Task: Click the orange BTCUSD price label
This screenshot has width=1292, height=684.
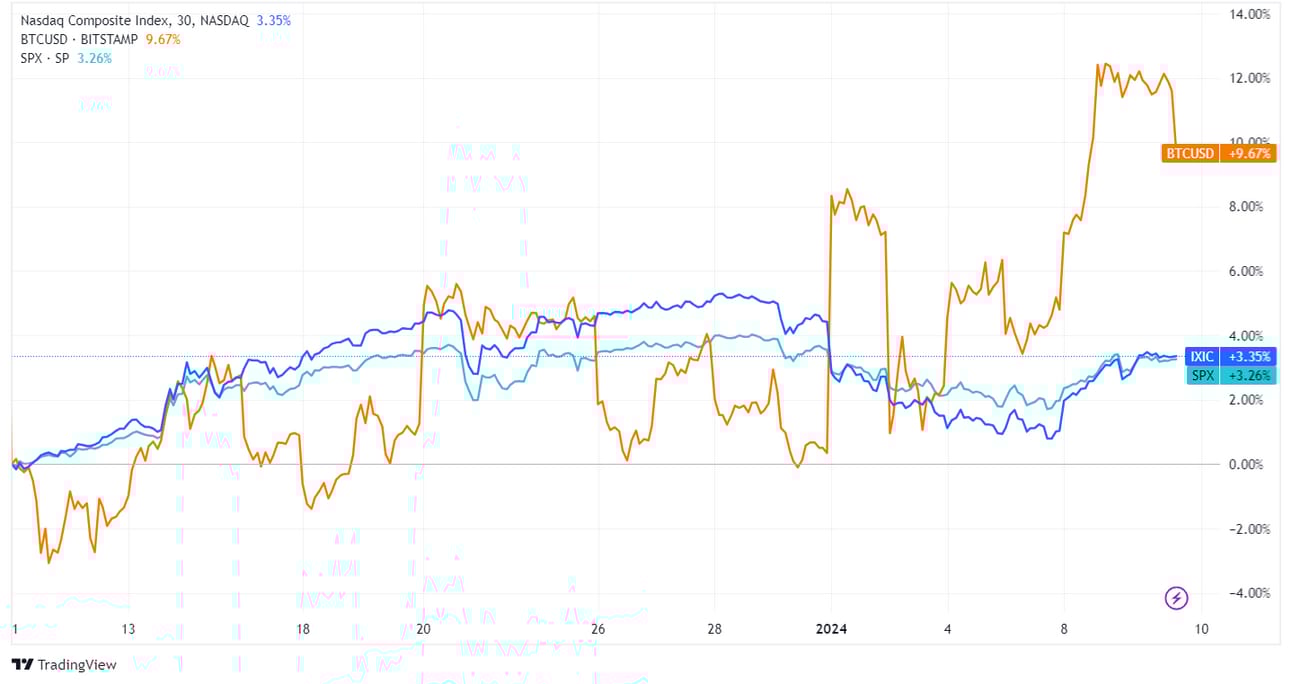Action: (1190, 153)
